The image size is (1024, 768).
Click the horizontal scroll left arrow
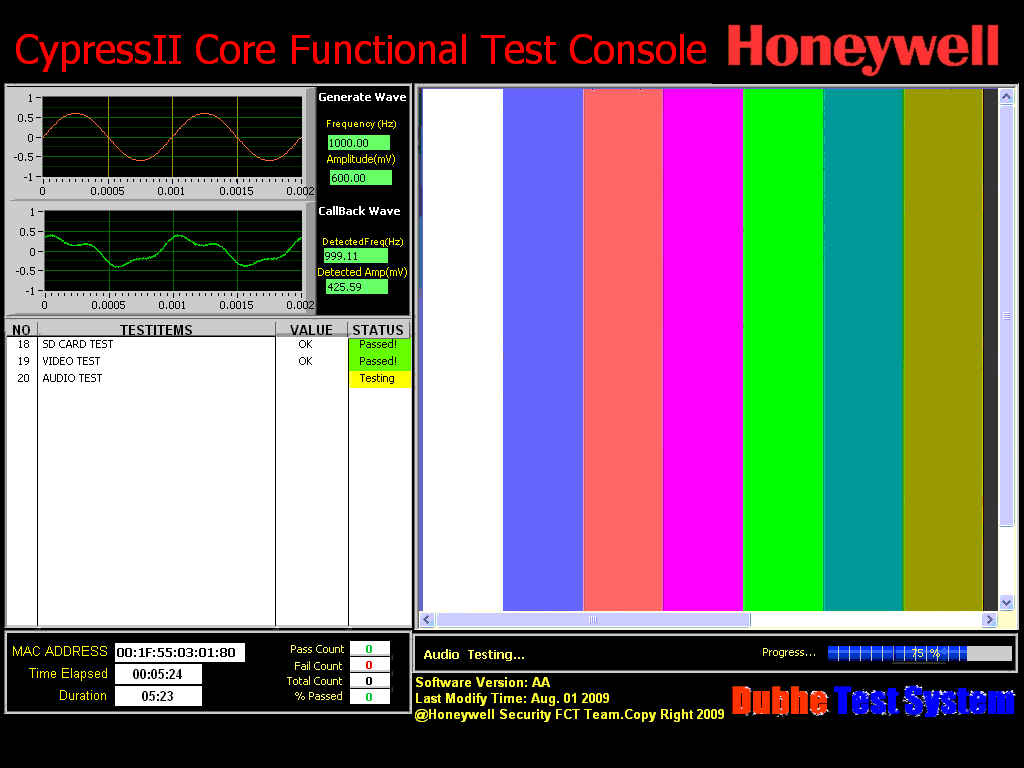click(427, 619)
